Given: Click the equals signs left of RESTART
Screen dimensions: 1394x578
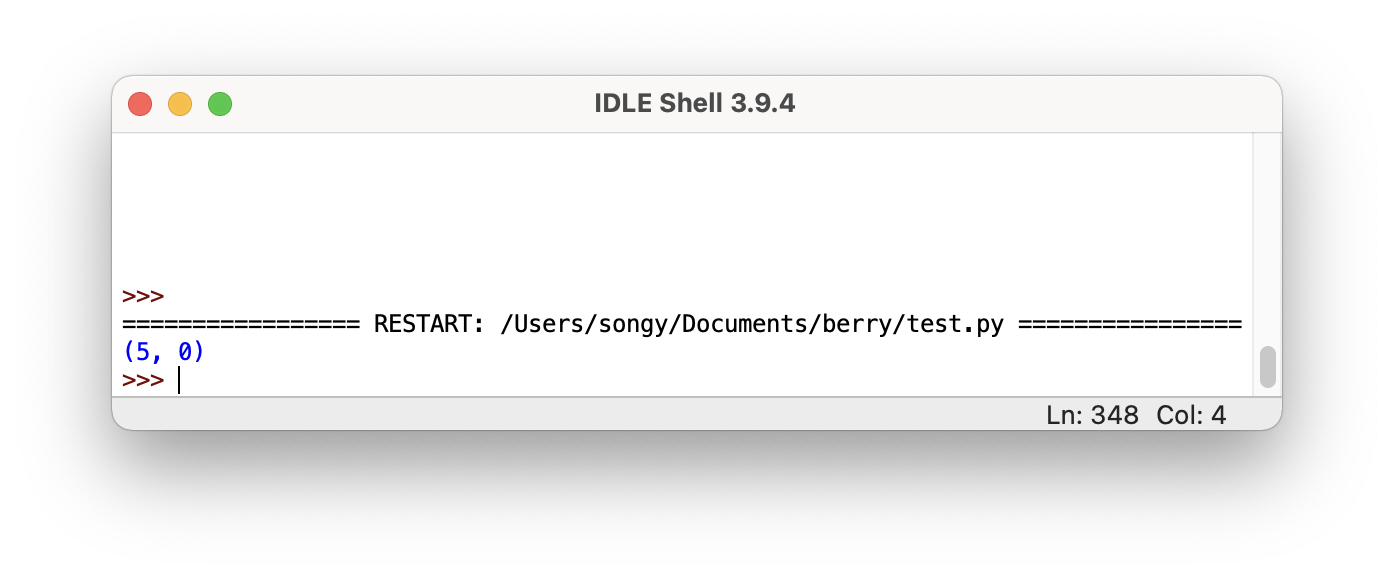Looking at the screenshot, I should (x=241, y=325).
